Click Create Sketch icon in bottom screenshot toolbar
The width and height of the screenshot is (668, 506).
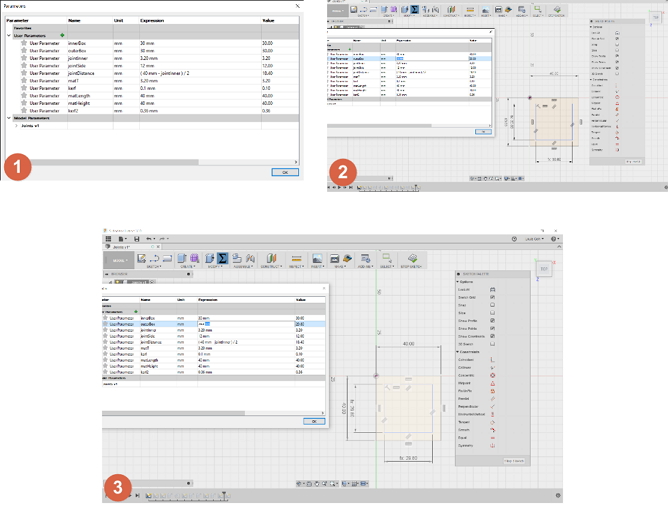click(141, 258)
